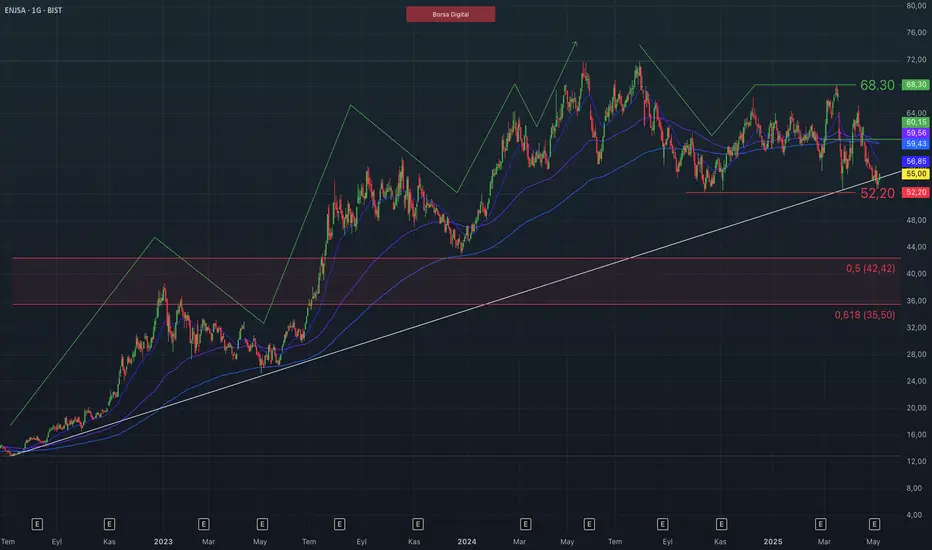Click the earnings marker above Mar 2023

203,524
